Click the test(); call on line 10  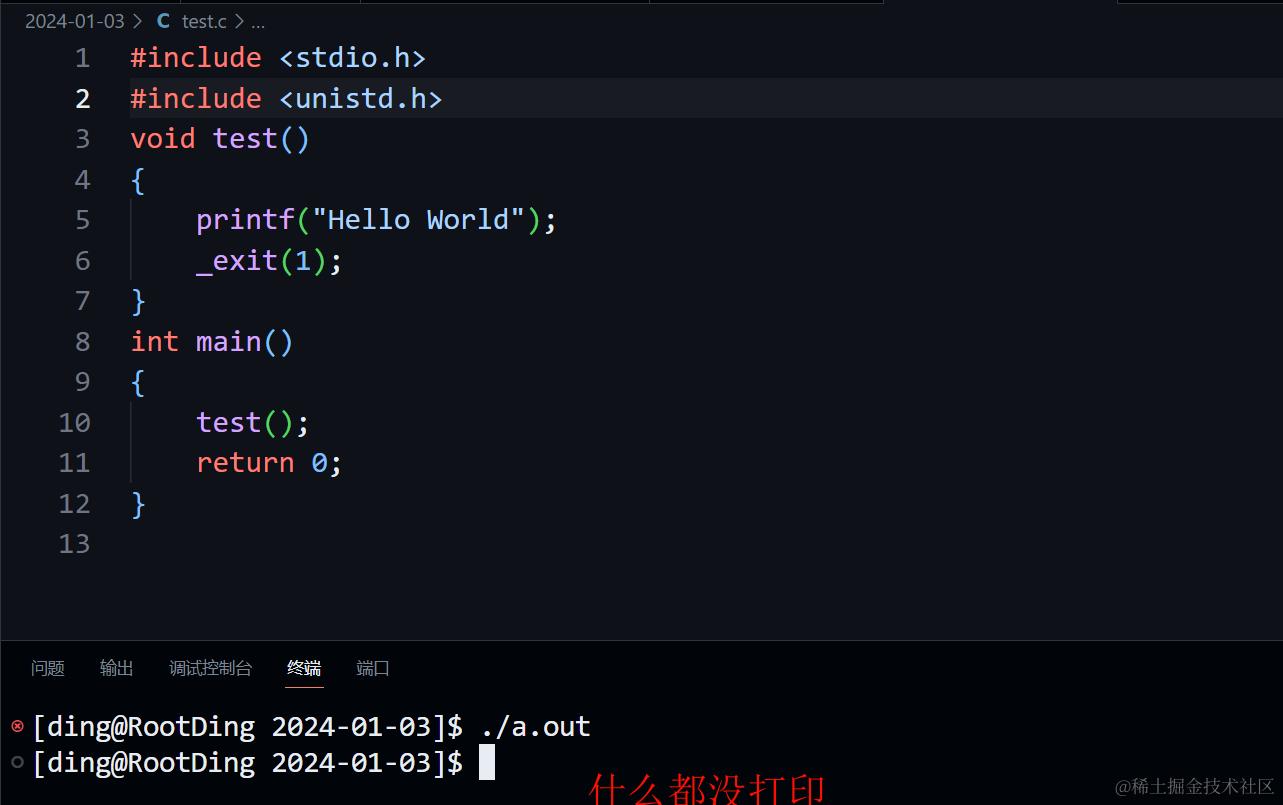[253, 422]
